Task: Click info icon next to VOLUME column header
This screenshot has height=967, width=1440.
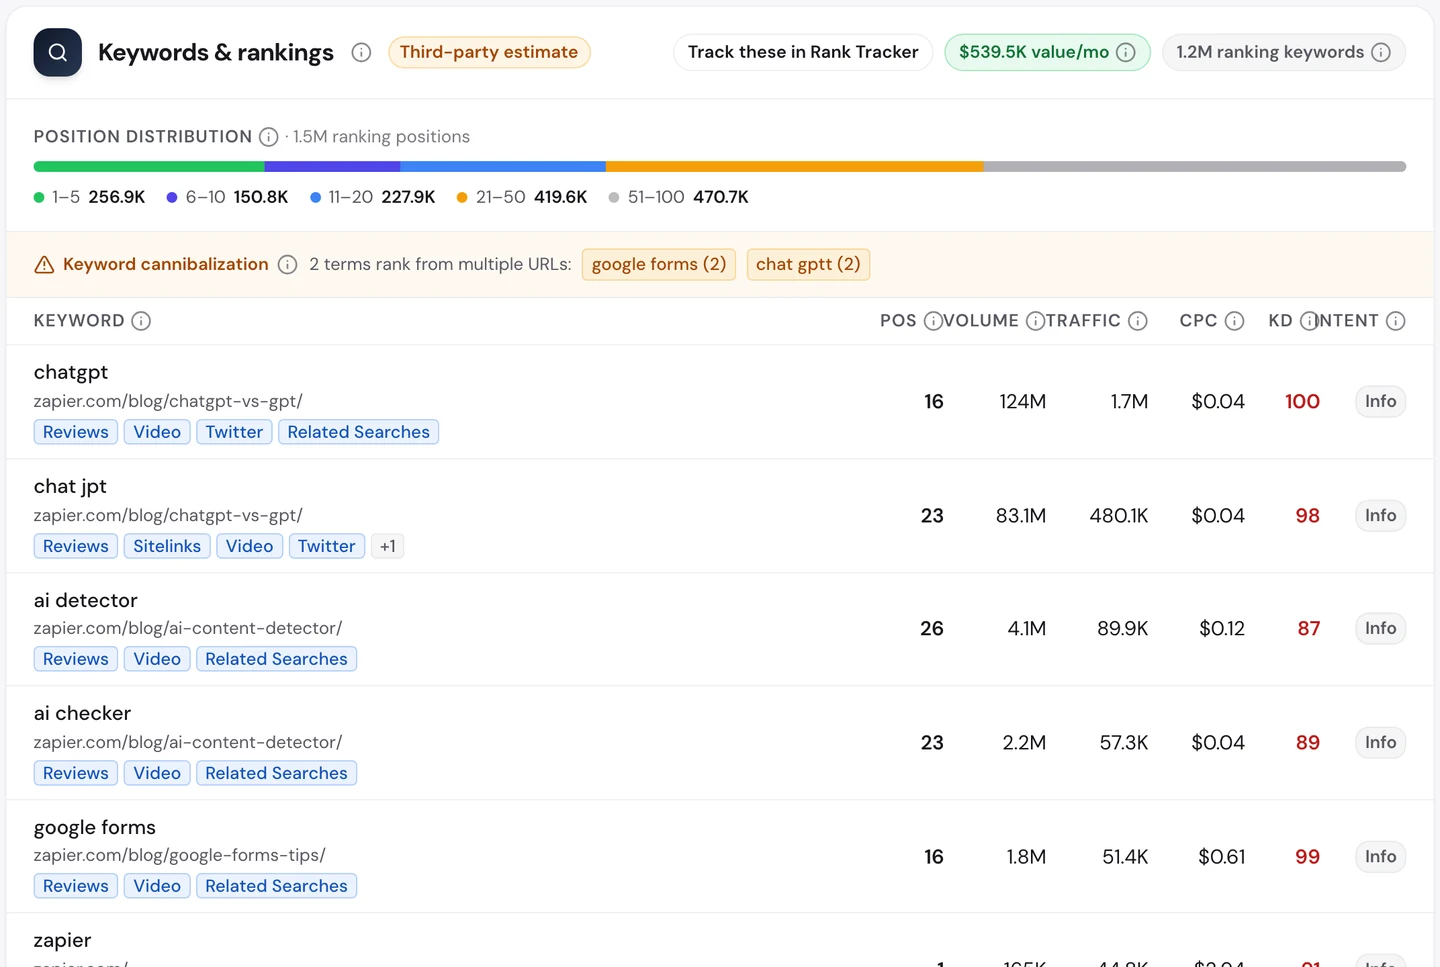Action: coord(1035,321)
